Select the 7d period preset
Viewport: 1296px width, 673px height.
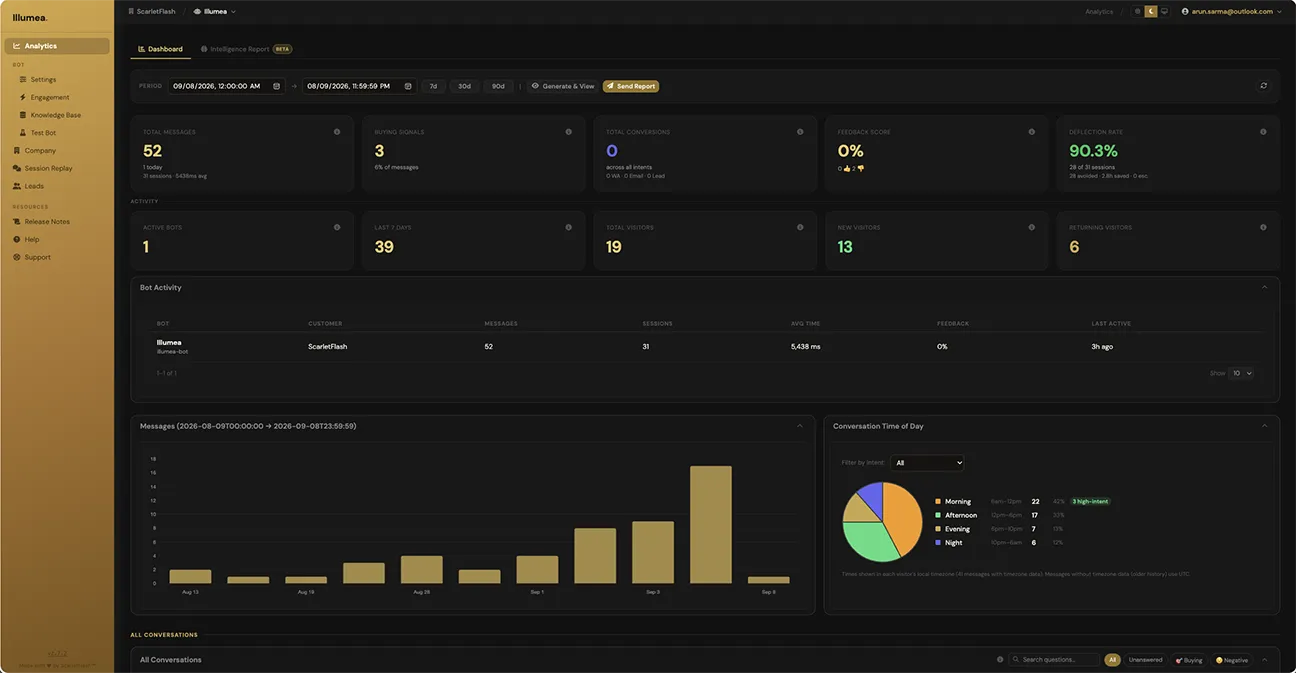tap(433, 86)
